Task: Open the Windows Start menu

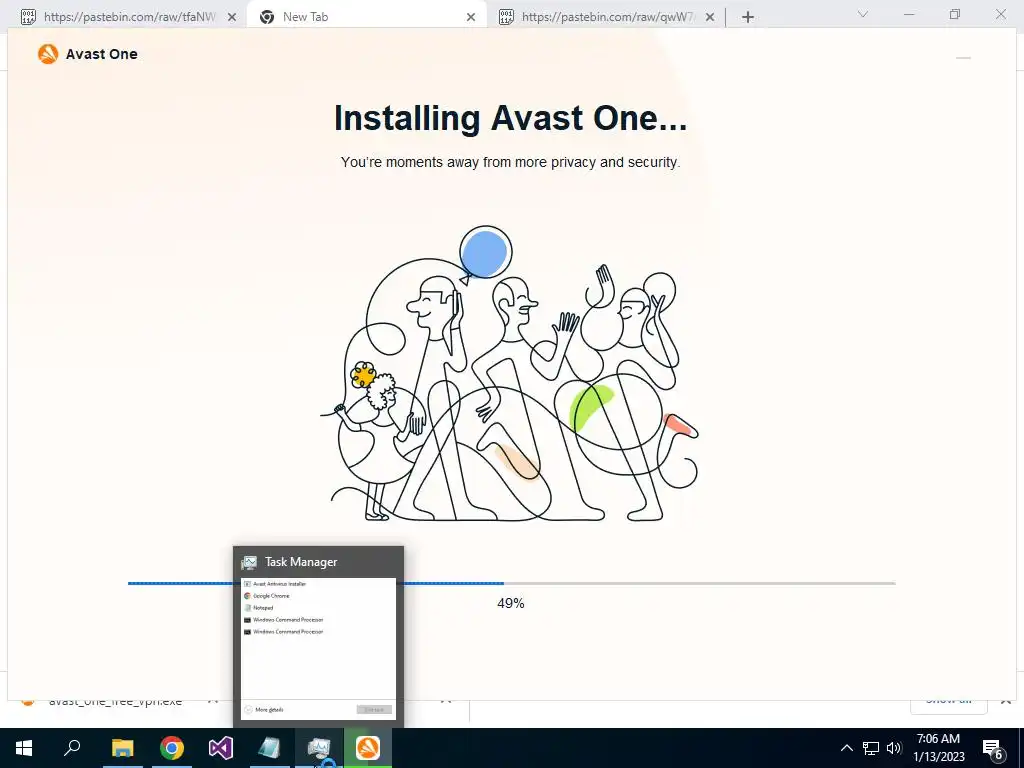Action: (24, 748)
